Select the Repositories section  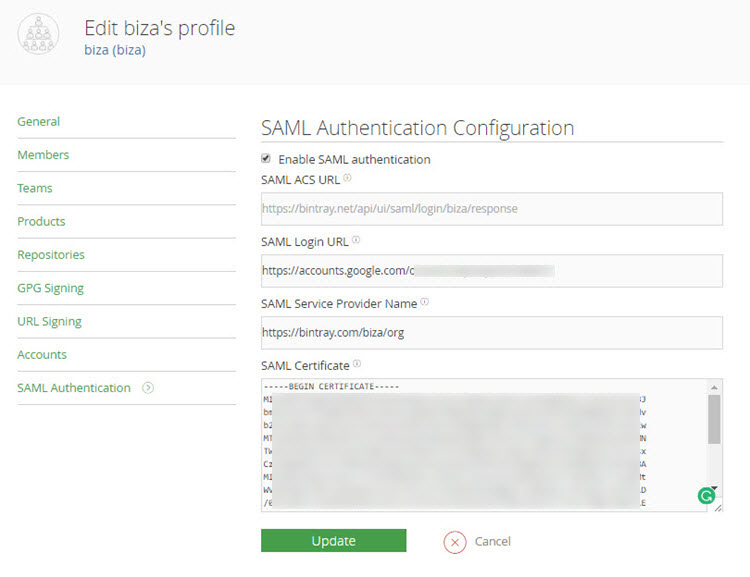tap(51, 255)
